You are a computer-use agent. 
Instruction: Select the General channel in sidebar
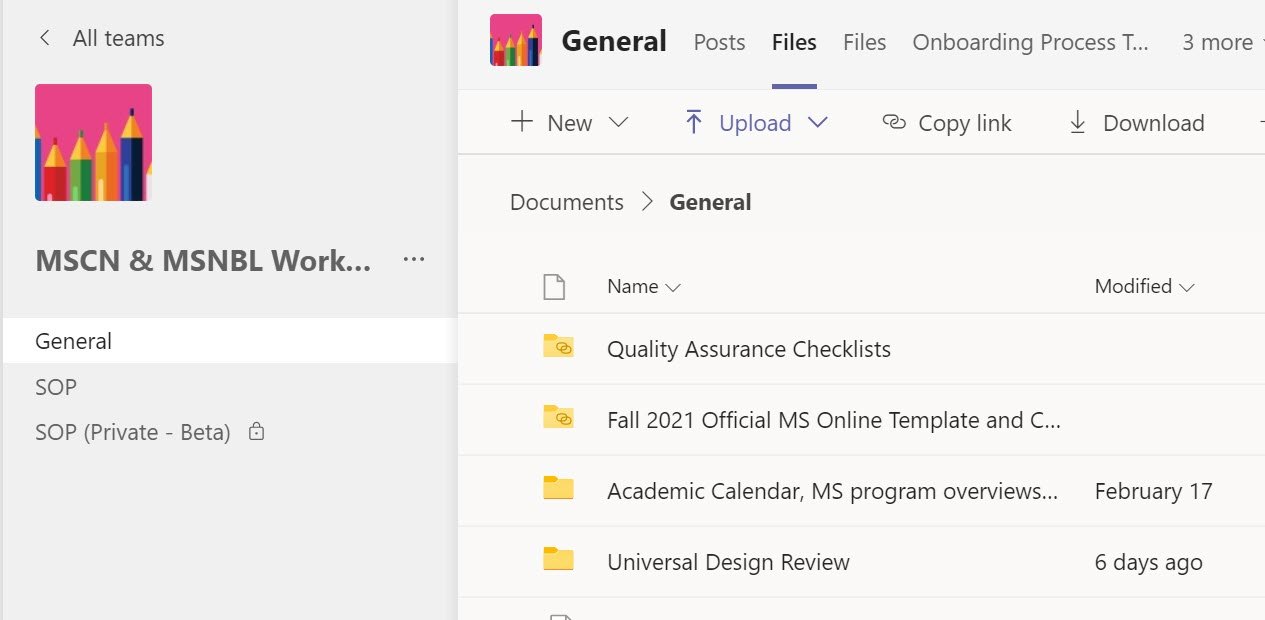tap(229, 341)
